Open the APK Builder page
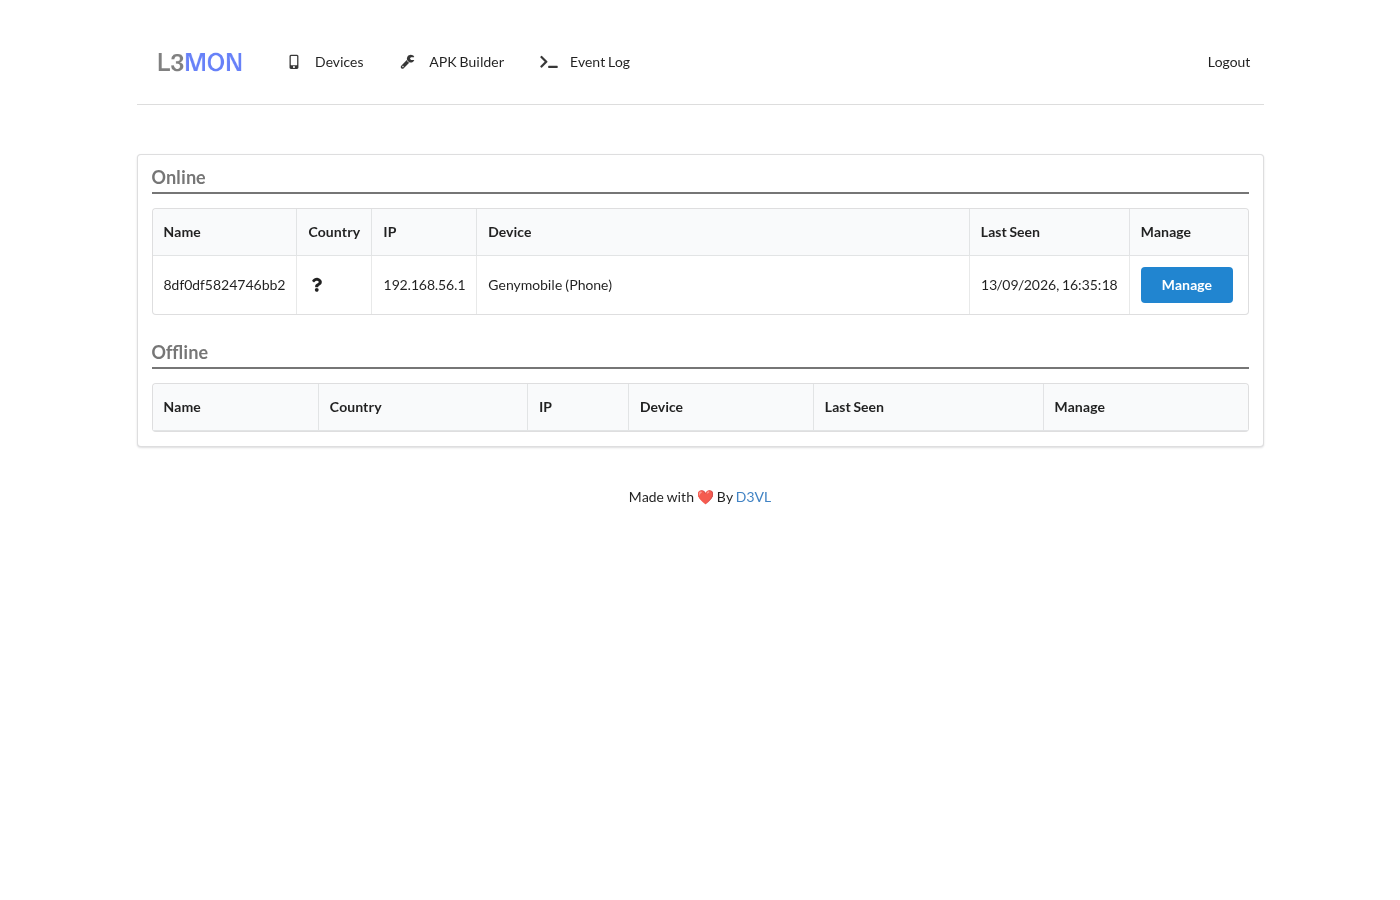The height and width of the screenshot is (900, 1400). [x=452, y=62]
